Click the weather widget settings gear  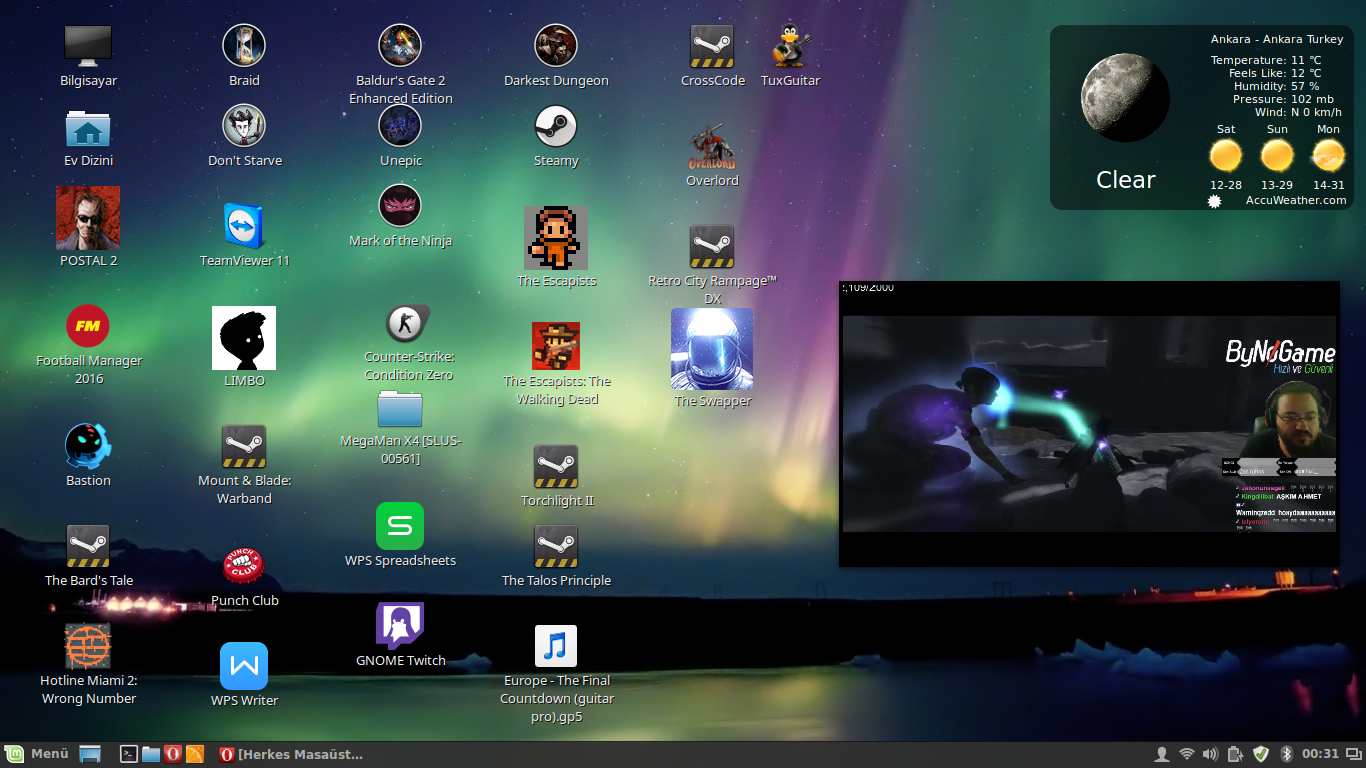[1215, 201]
